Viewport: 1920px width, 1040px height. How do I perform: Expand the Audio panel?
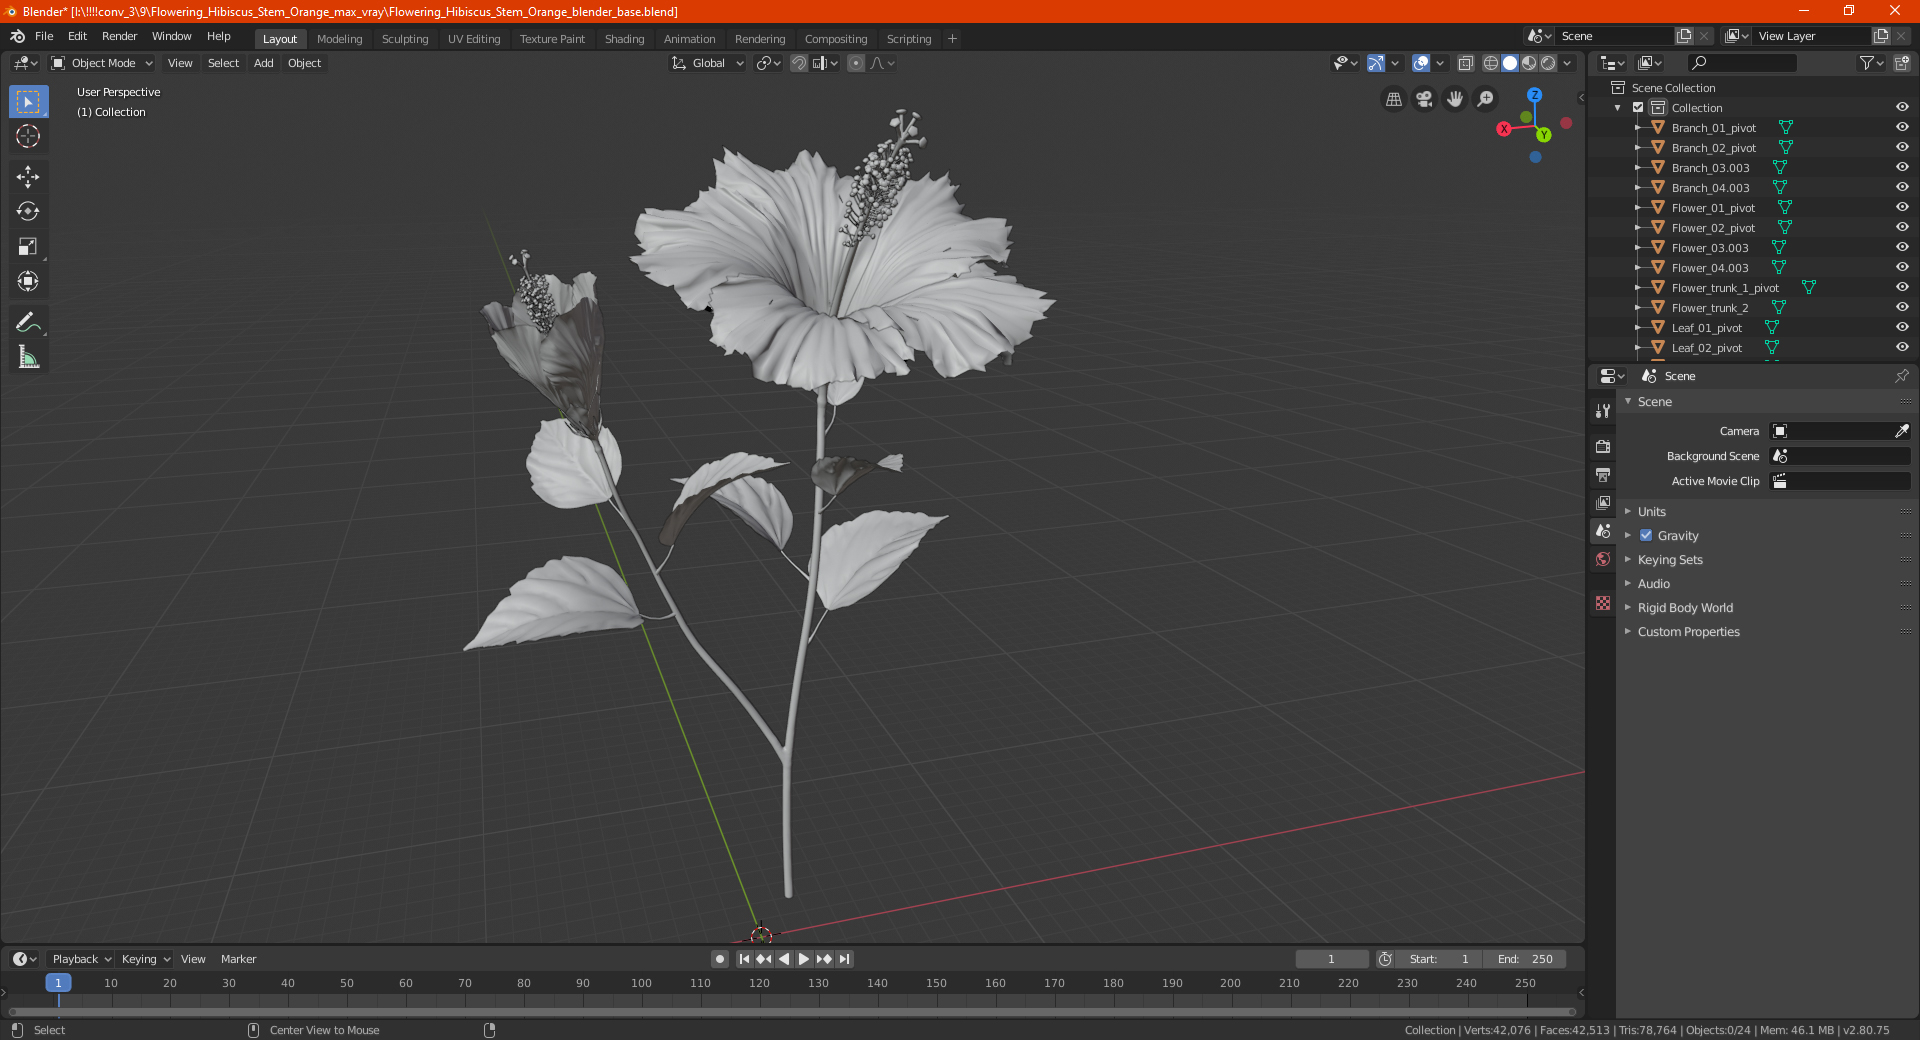[1653, 584]
